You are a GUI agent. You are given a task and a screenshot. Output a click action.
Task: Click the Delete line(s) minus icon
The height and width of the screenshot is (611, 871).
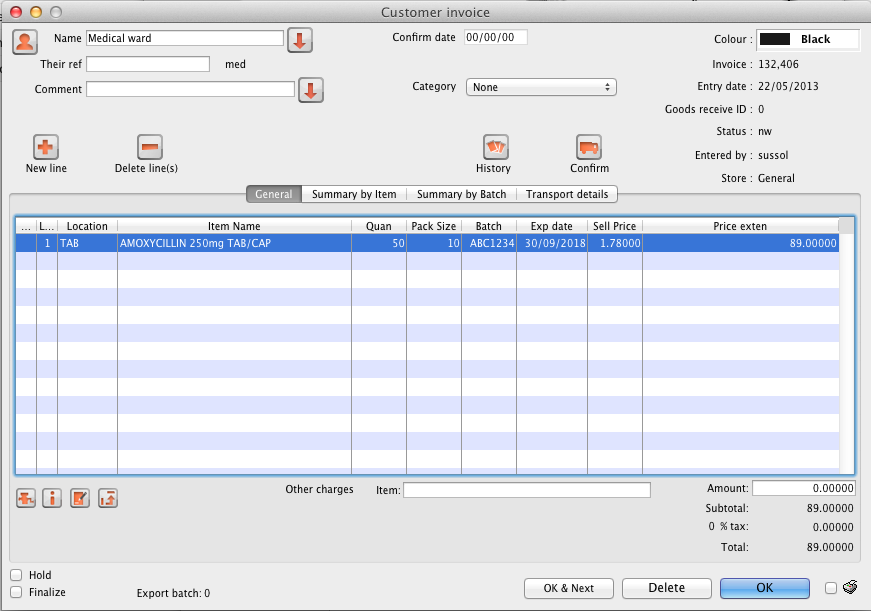pyautogui.click(x=149, y=148)
